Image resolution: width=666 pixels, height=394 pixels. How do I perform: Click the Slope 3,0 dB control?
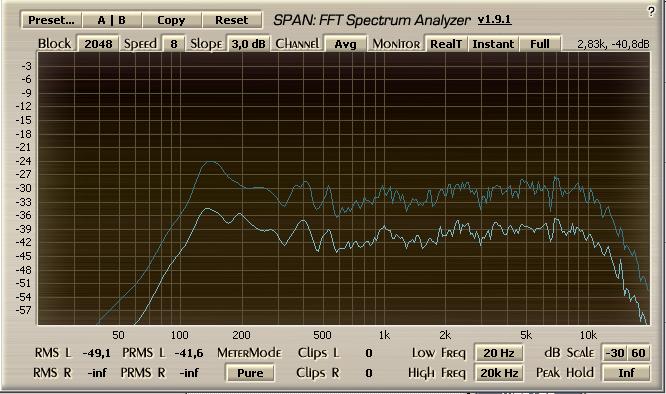coord(248,44)
